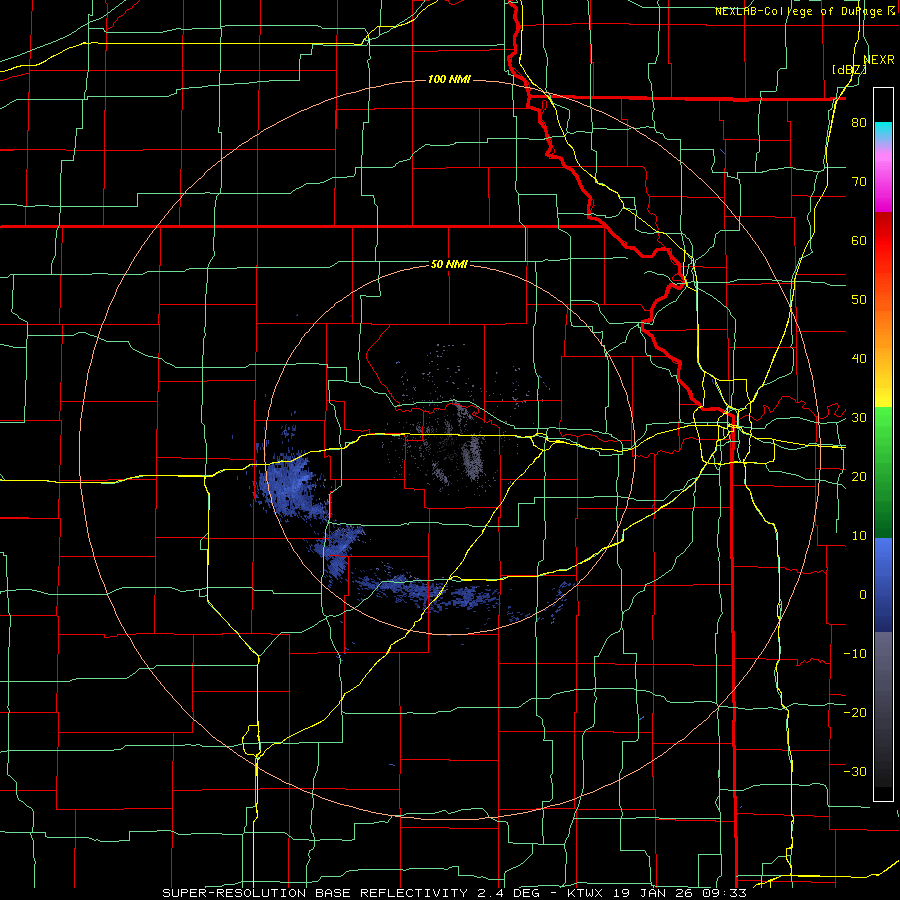Click the 100 NMI range ring label
The height and width of the screenshot is (900, 900).
(449, 79)
